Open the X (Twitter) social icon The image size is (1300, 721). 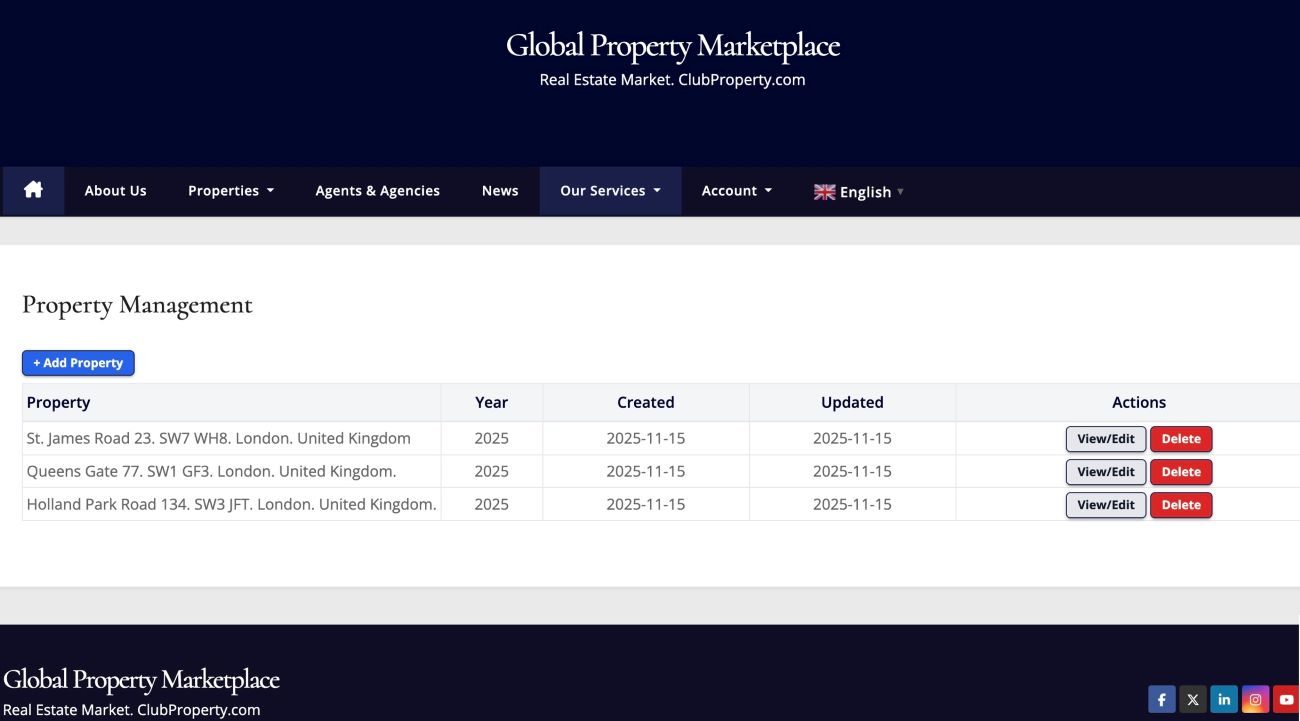1192,699
